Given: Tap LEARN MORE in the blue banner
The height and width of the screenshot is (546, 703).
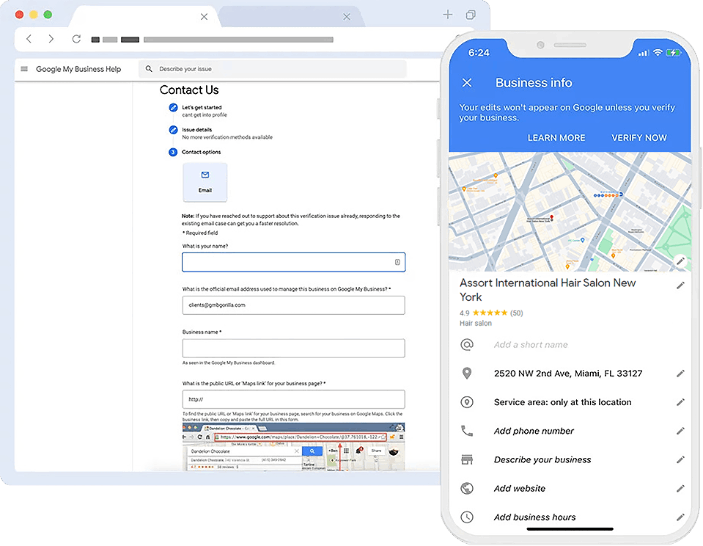Looking at the screenshot, I should click(x=557, y=138).
